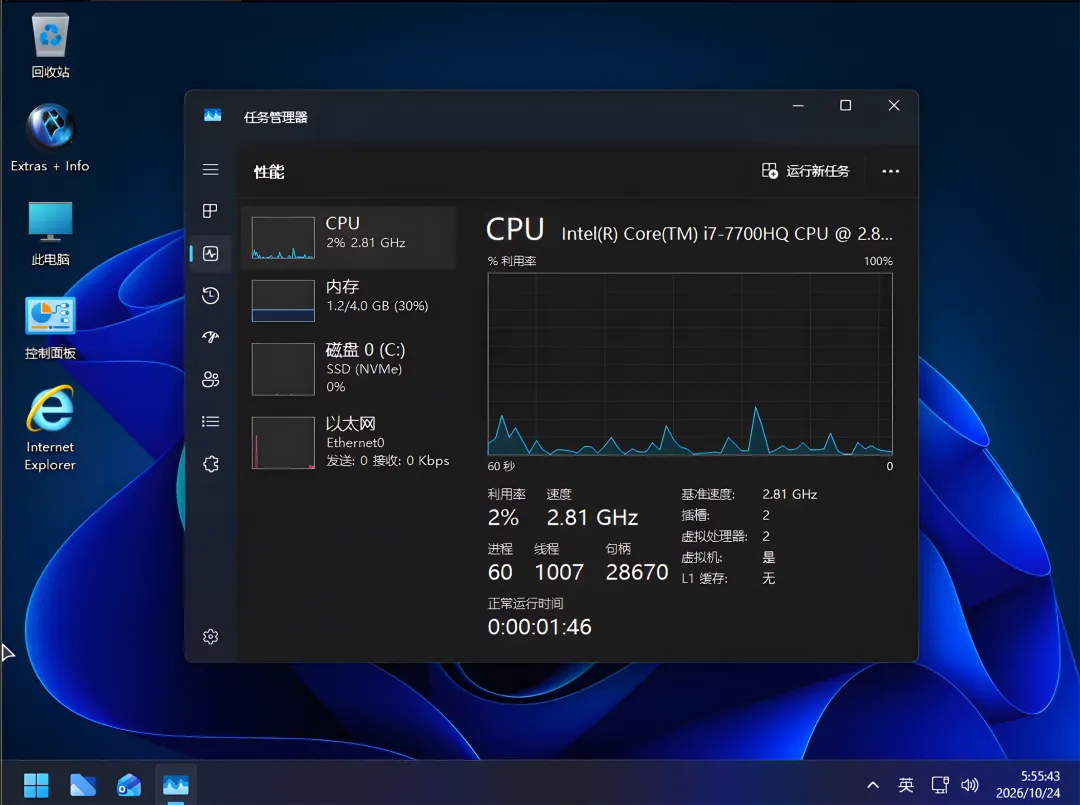Open Task Manager settings gear
The width and height of the screenshot is (1080, 805).
coord(211,636)
